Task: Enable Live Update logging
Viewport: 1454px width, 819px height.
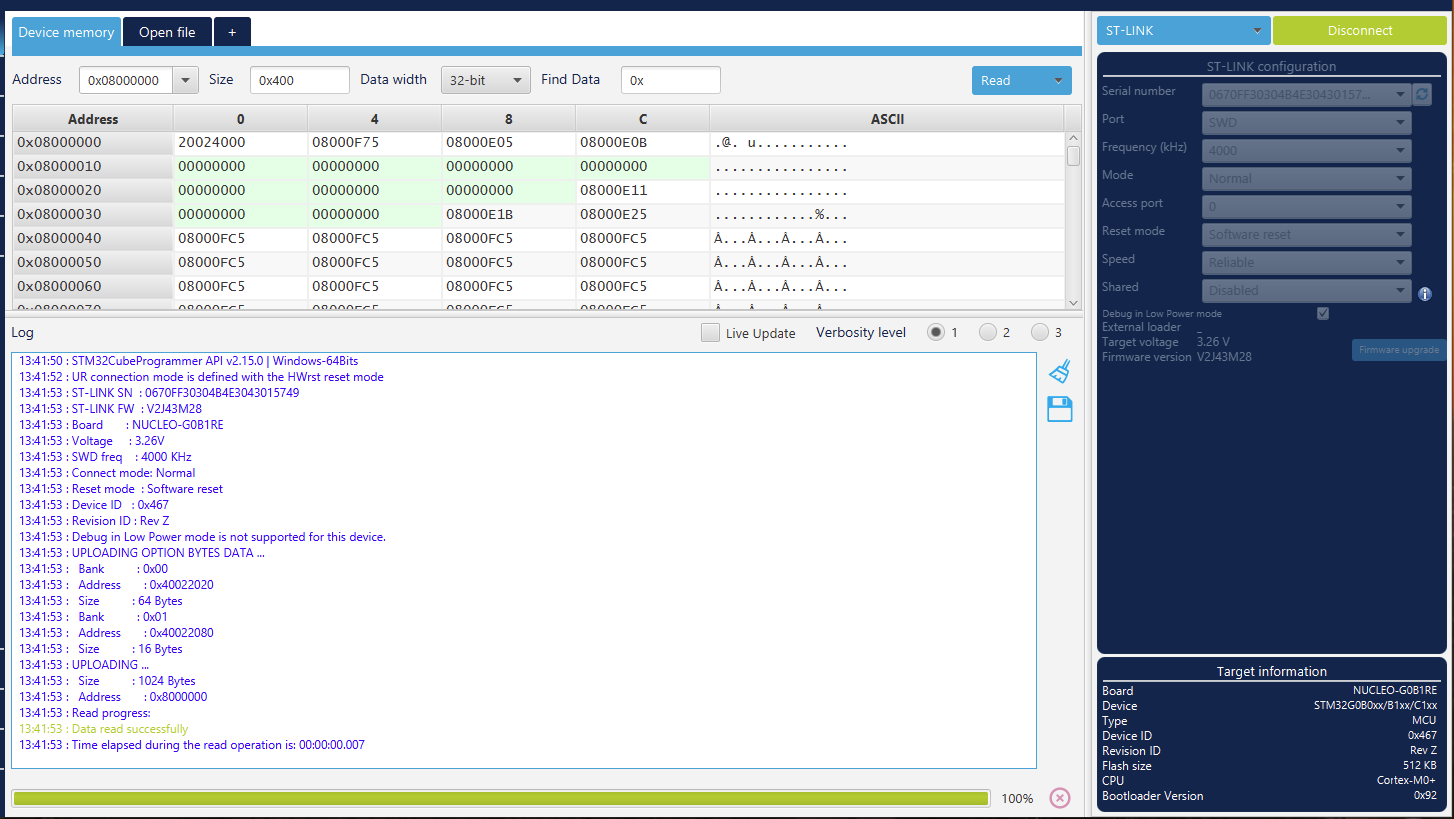Action: tap(710, 332)
